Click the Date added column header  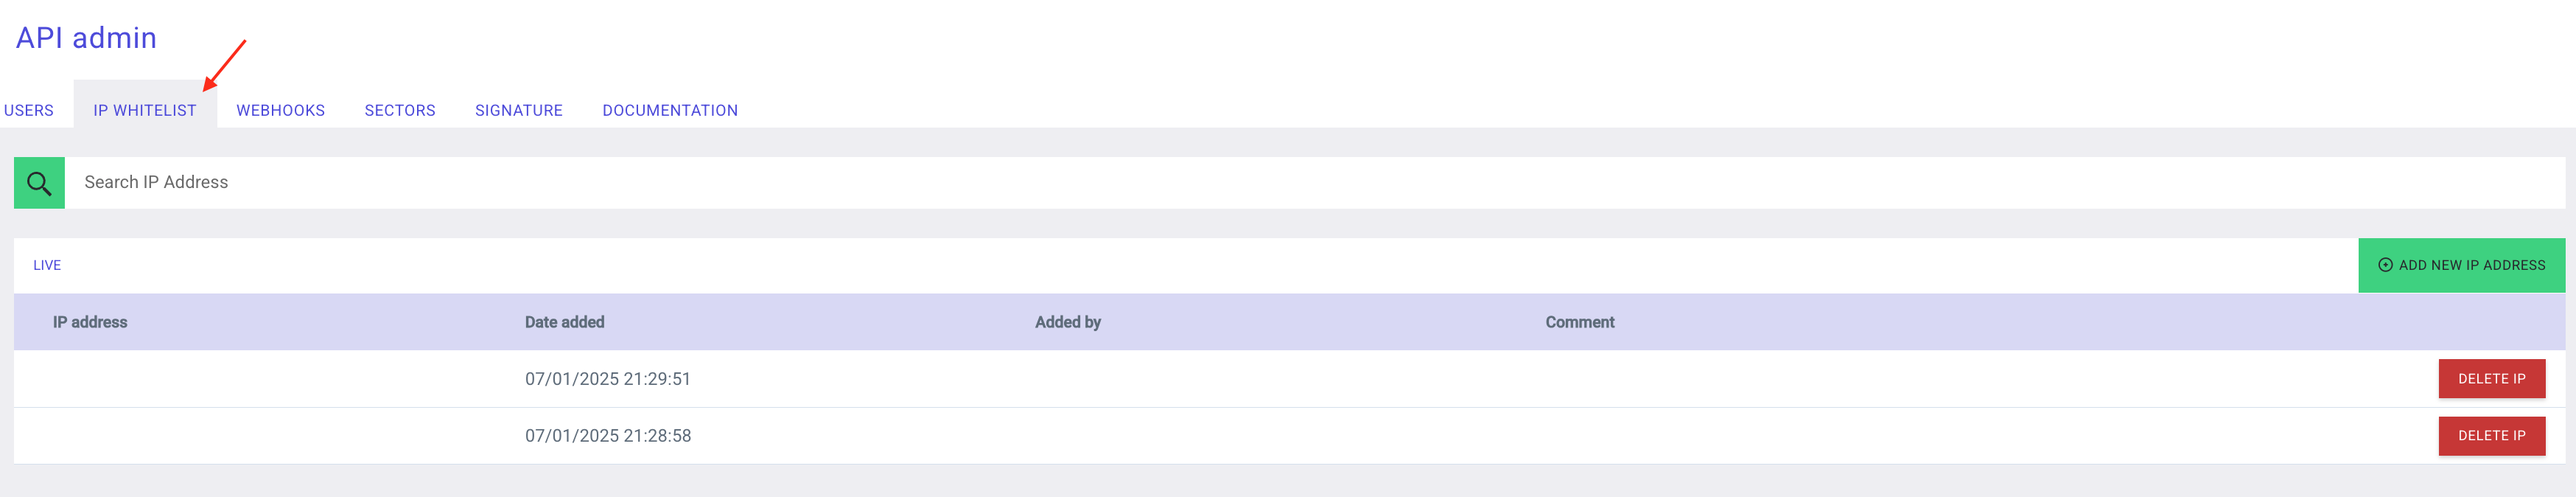[x=565, y=321]
